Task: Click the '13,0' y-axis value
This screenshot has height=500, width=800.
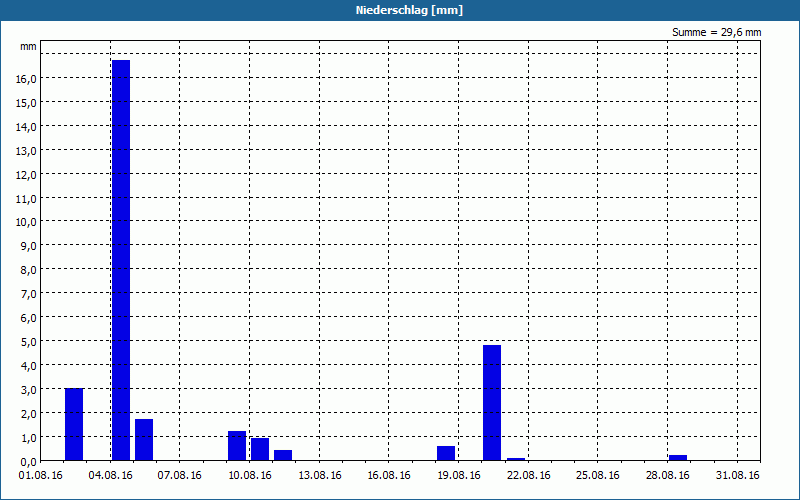Action: (x=28, y=151)
